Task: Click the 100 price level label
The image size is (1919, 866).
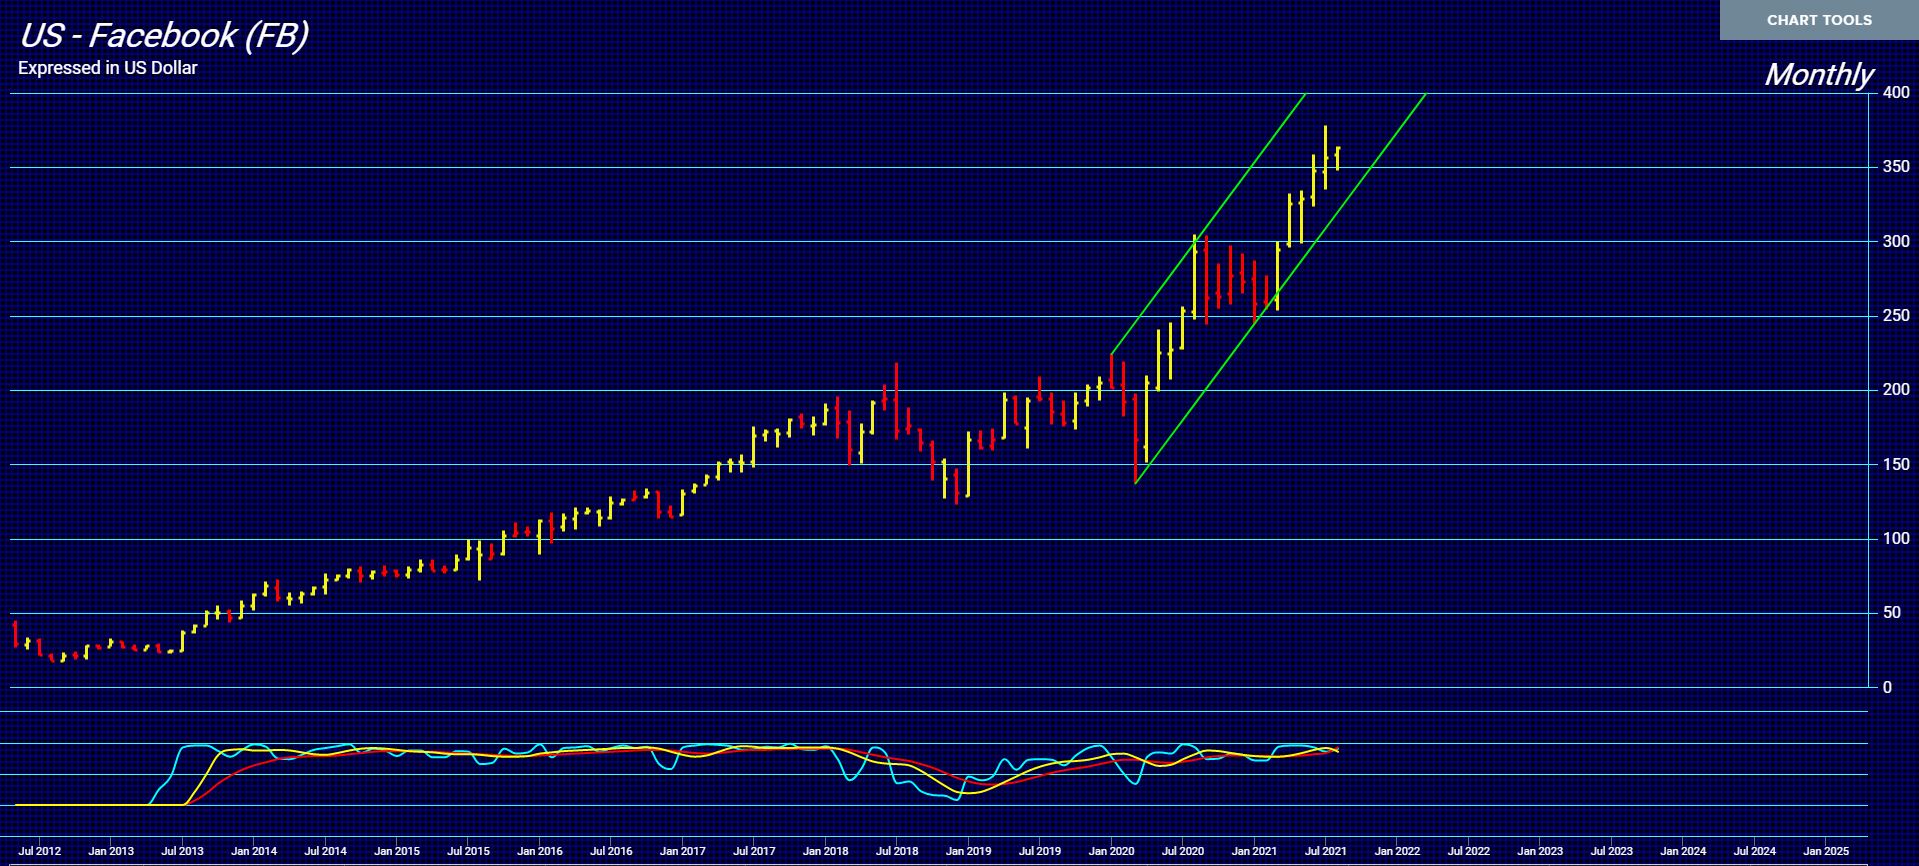Action: (1895, 539)
